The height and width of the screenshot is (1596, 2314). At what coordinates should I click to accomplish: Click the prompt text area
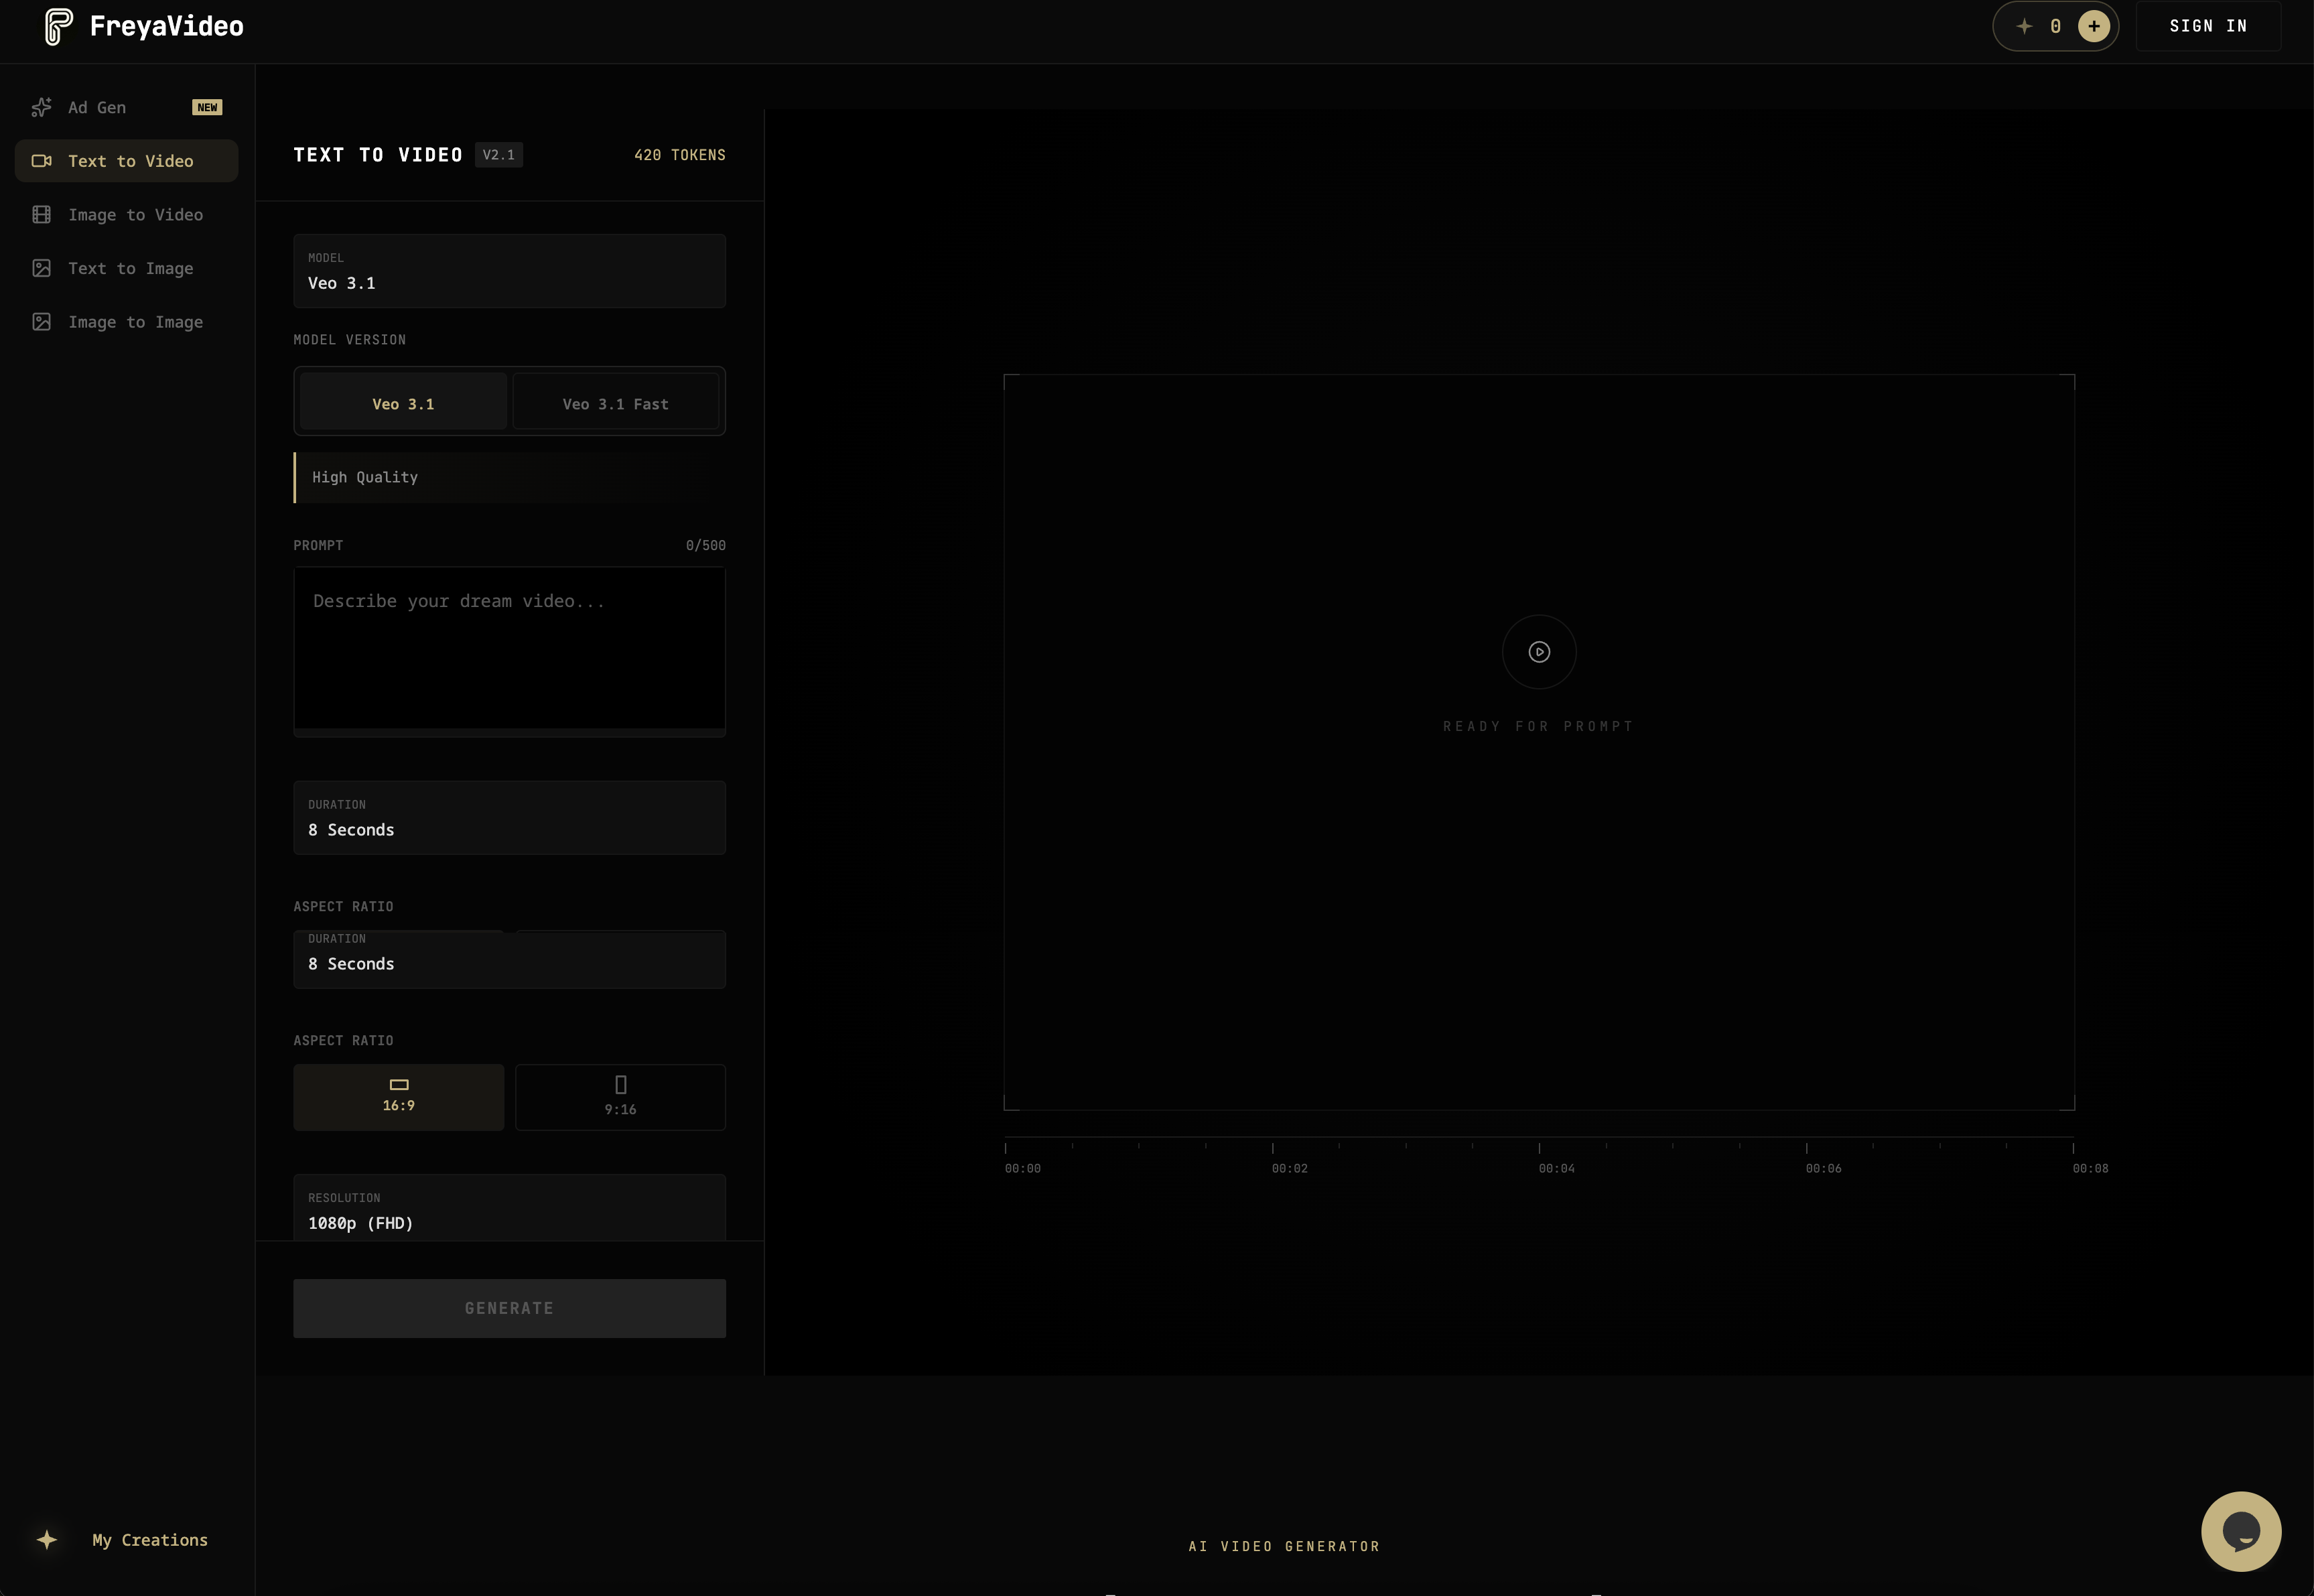point(509,650)
